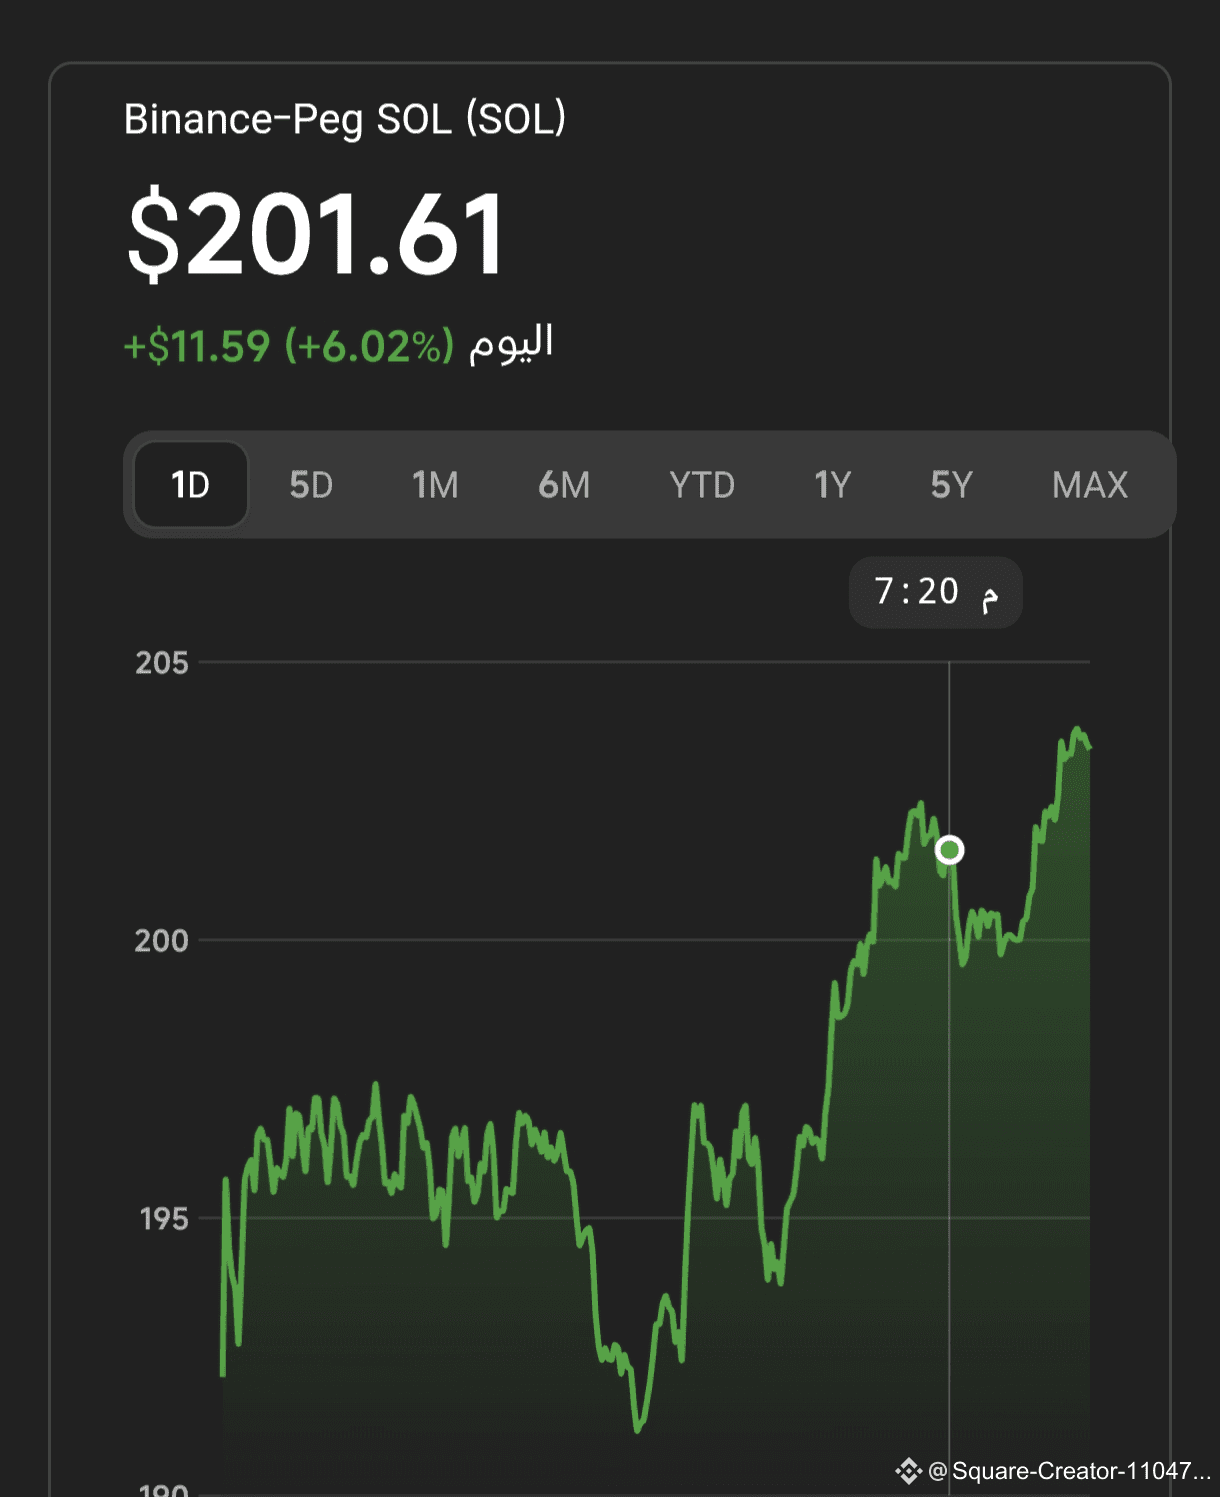Click the +$11.59 (+6.02%) change text

point(288,347)
